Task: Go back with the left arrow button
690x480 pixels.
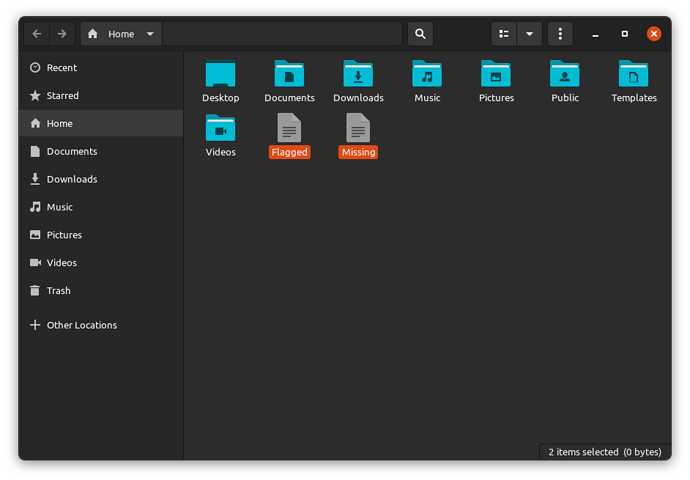Action: [37, 34]
